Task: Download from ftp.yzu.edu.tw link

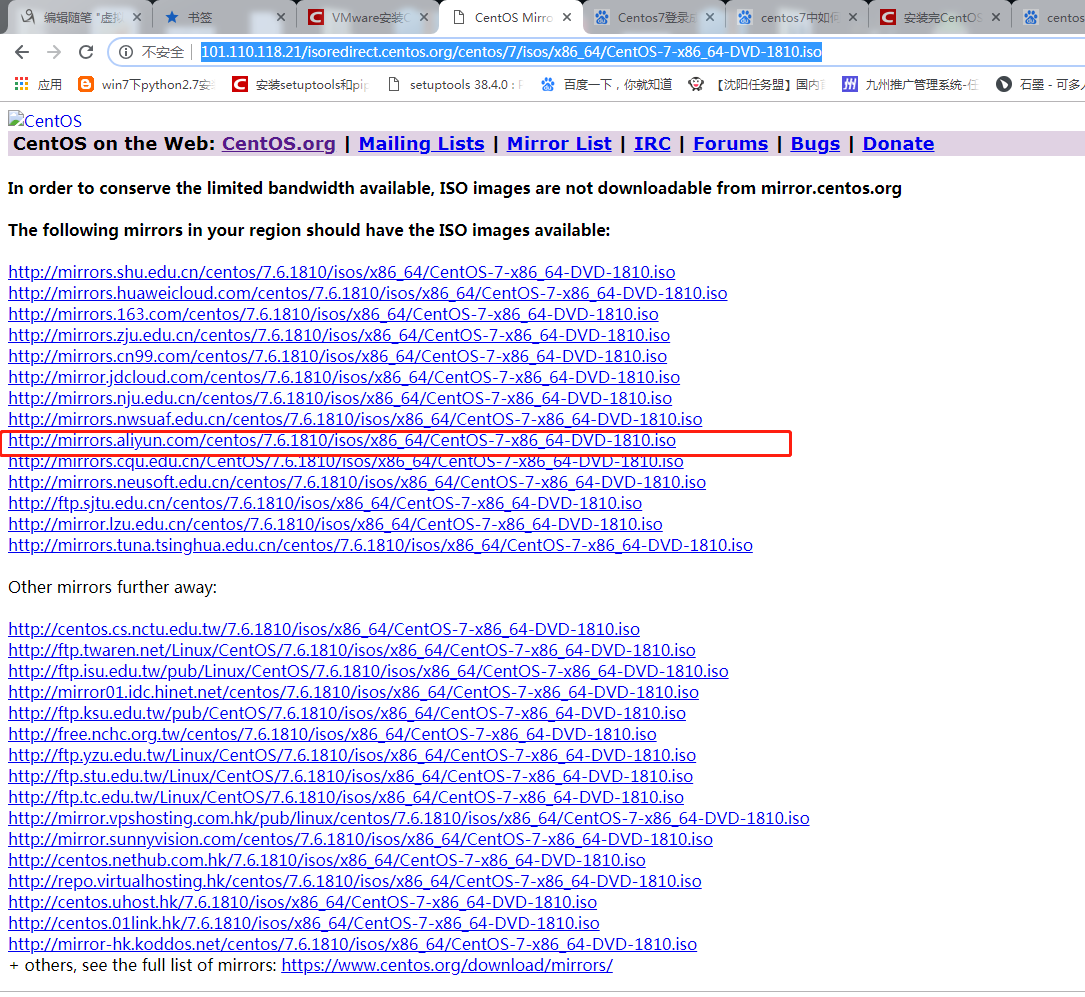Action: tap(352, 755)
